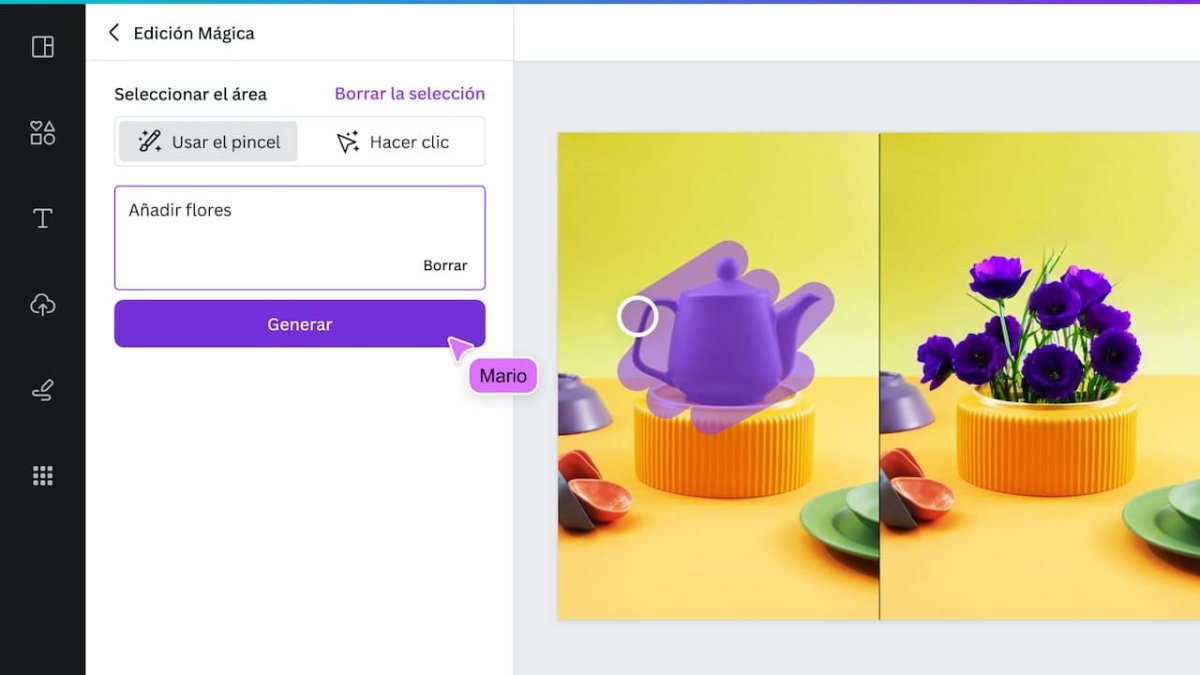Select the Text tool in sidebar
Image resolution: width=1200 pixels, height=675 pixels.
[x=42, y=219]
